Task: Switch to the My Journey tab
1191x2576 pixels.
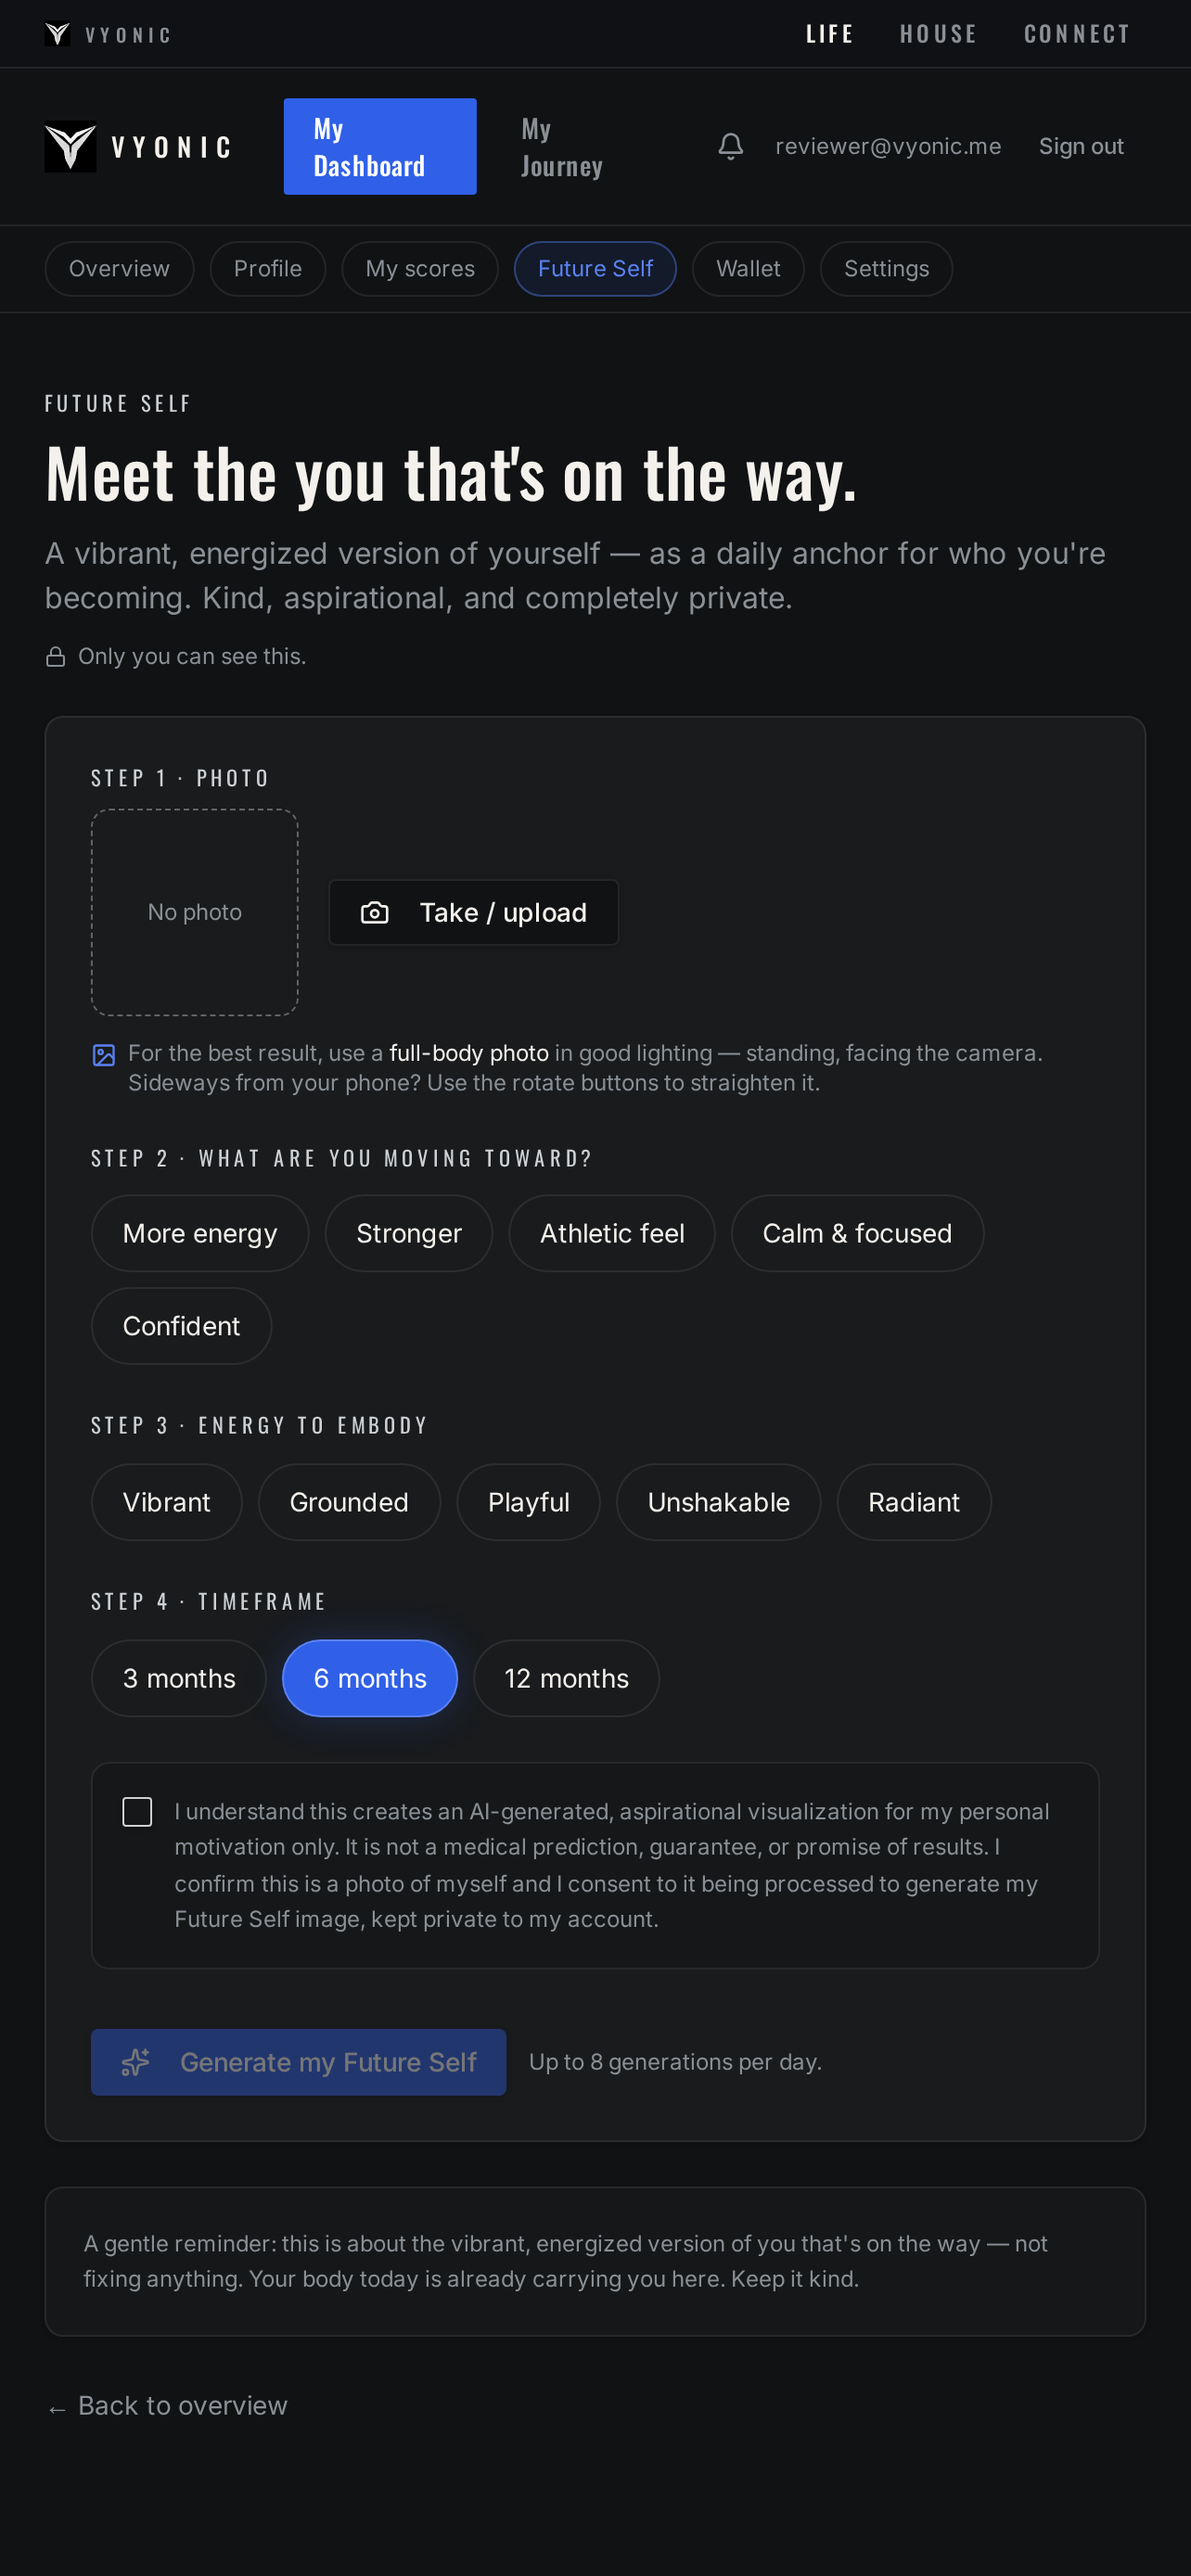Action: pos(562,147)
